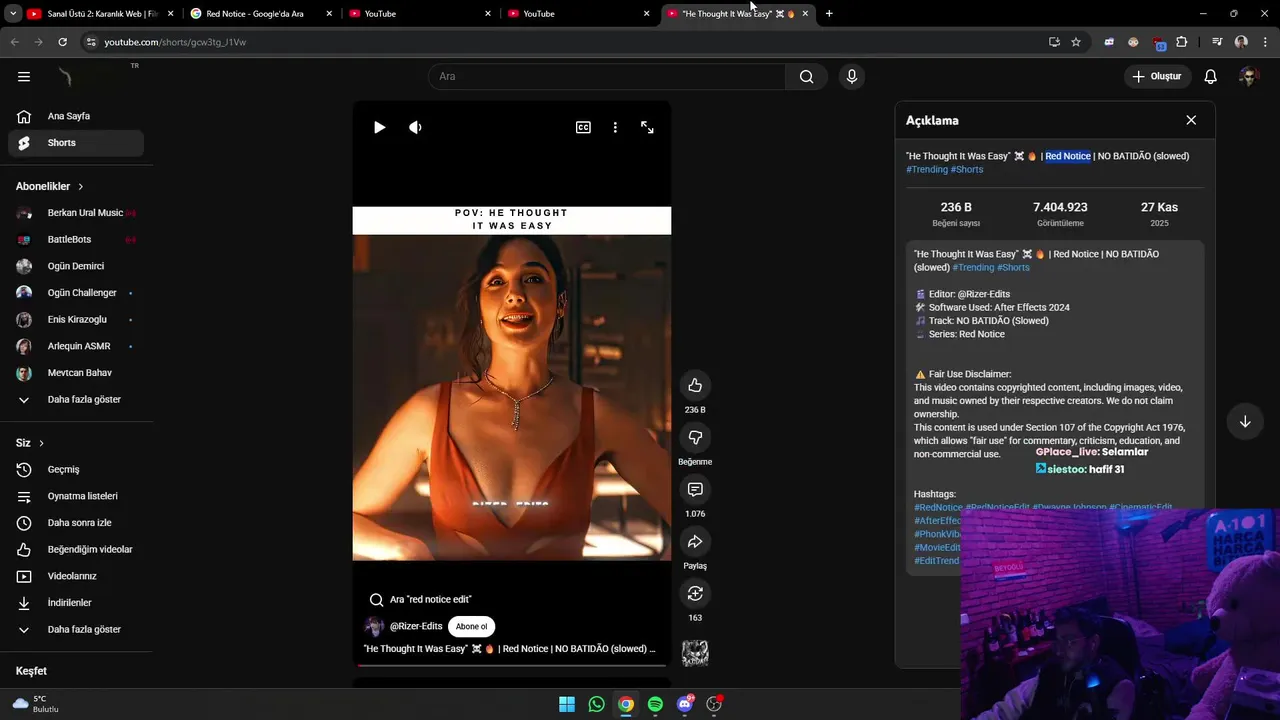Open Shorts in the sidebar
The width and height of the screenshot is (1280, 720).
point(76,143)
